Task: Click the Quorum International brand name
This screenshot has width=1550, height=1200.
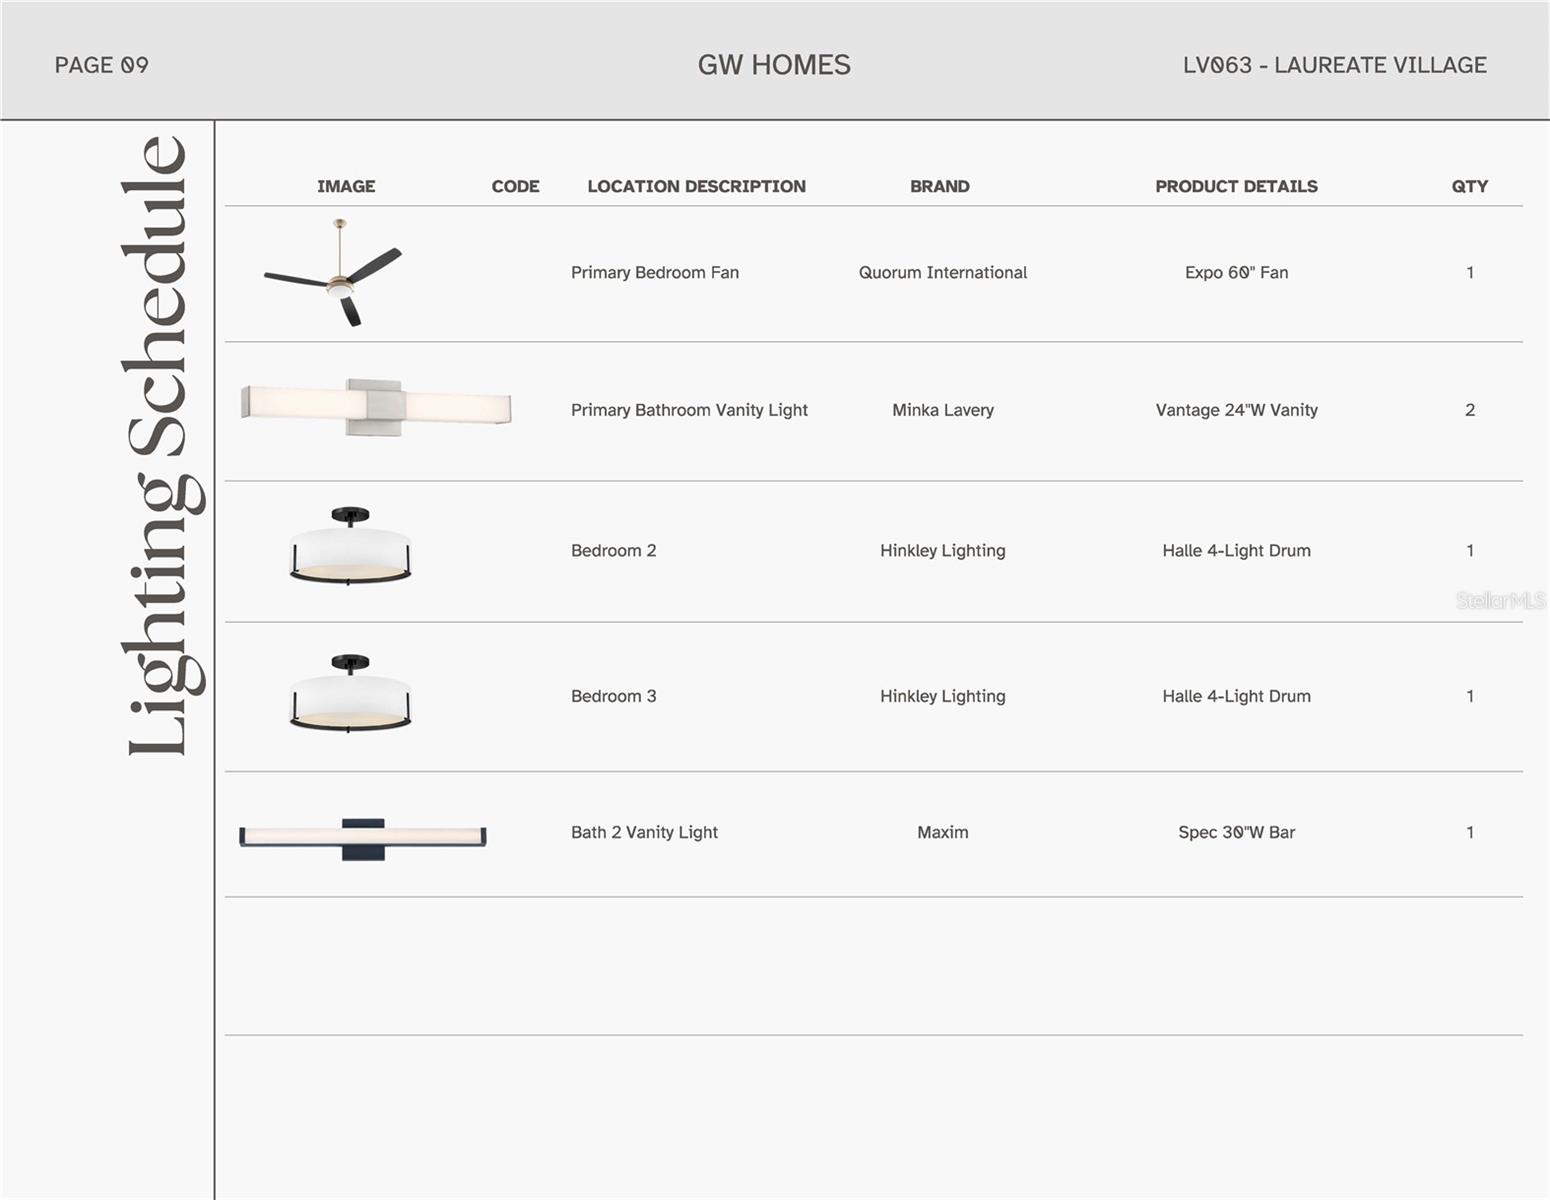Action: point(942,273)
